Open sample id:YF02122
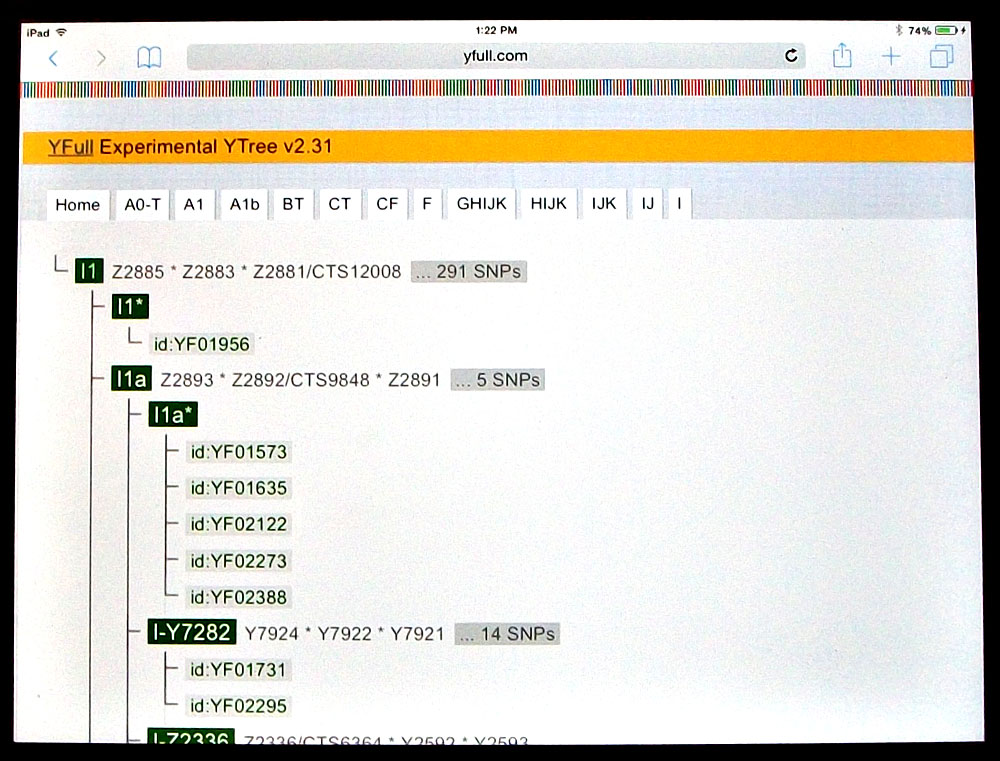 point(239,524)
